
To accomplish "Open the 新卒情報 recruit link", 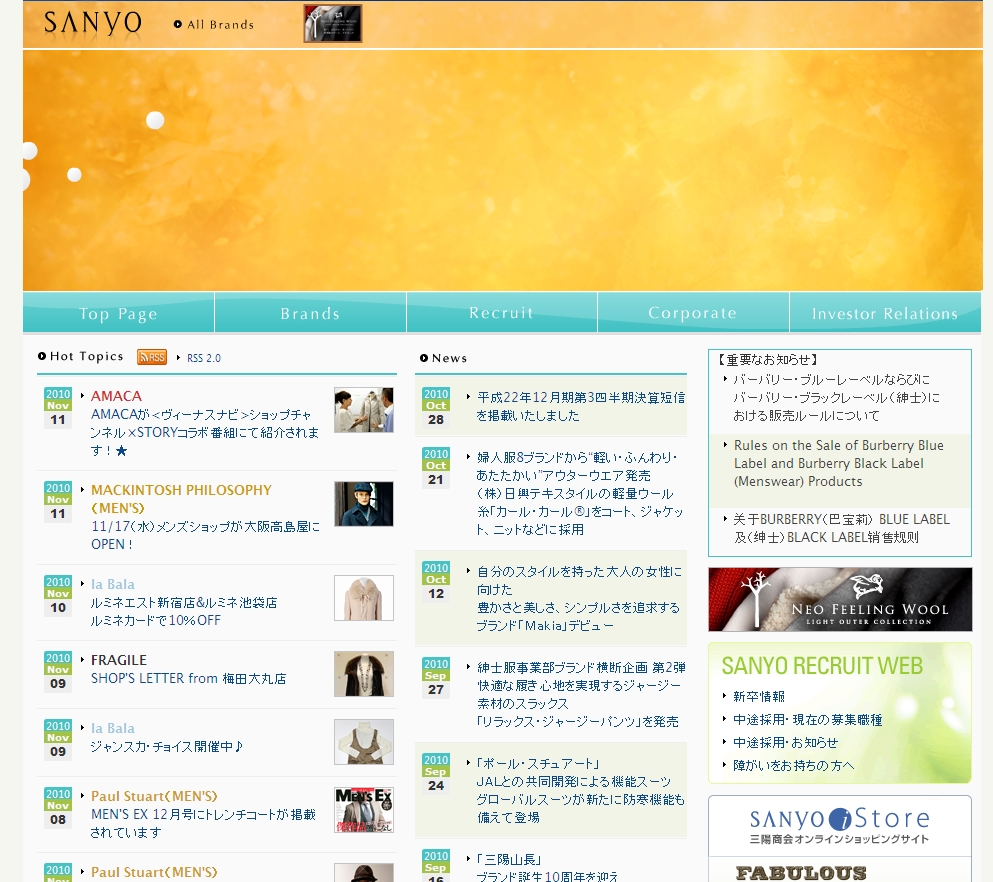I will point(759,696).
